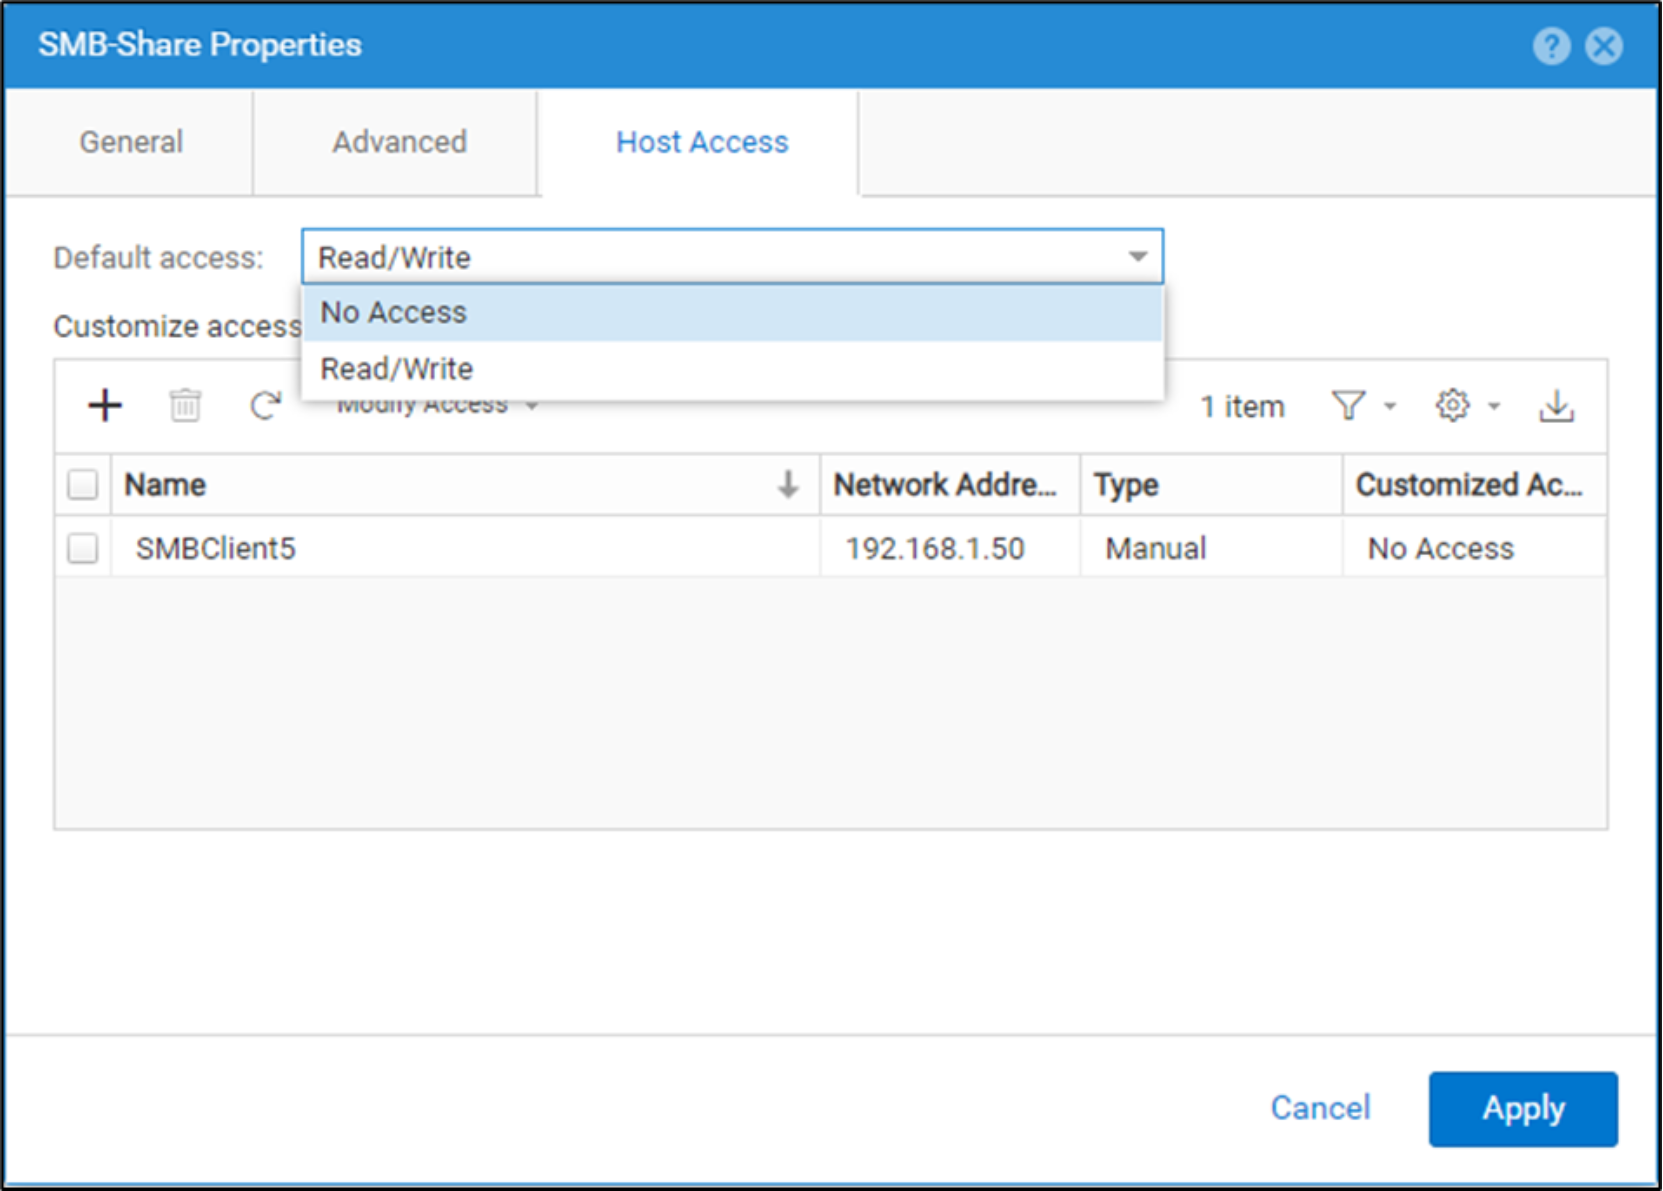The height and width of the screenshot is (1191, 1663).
Task: Click the Name column header
Action: pos(465,485)
